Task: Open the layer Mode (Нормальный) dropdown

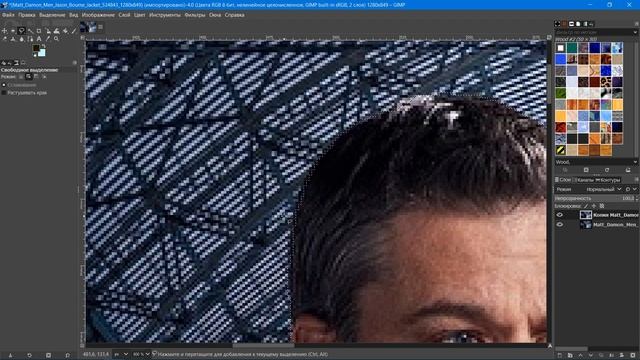Action: click(x=602, y=189)
